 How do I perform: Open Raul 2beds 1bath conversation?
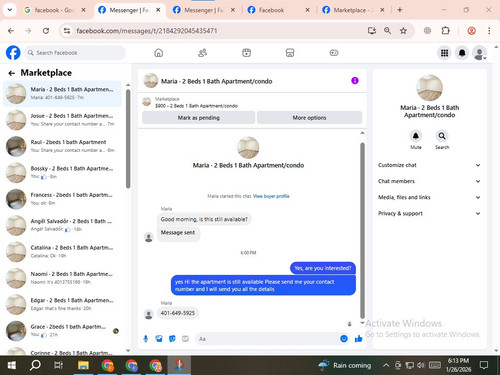click(x=62, y=146)
